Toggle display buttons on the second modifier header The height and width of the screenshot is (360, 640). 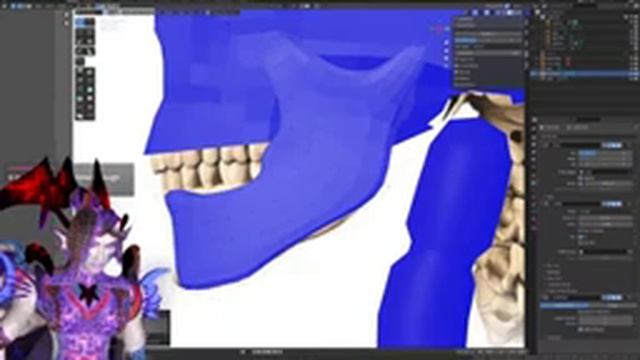click(x=611, y=203)
